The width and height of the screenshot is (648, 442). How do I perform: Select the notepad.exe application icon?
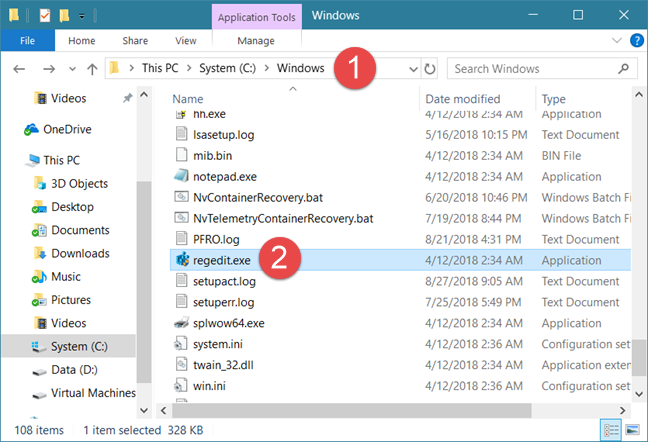tap(181, 176)
